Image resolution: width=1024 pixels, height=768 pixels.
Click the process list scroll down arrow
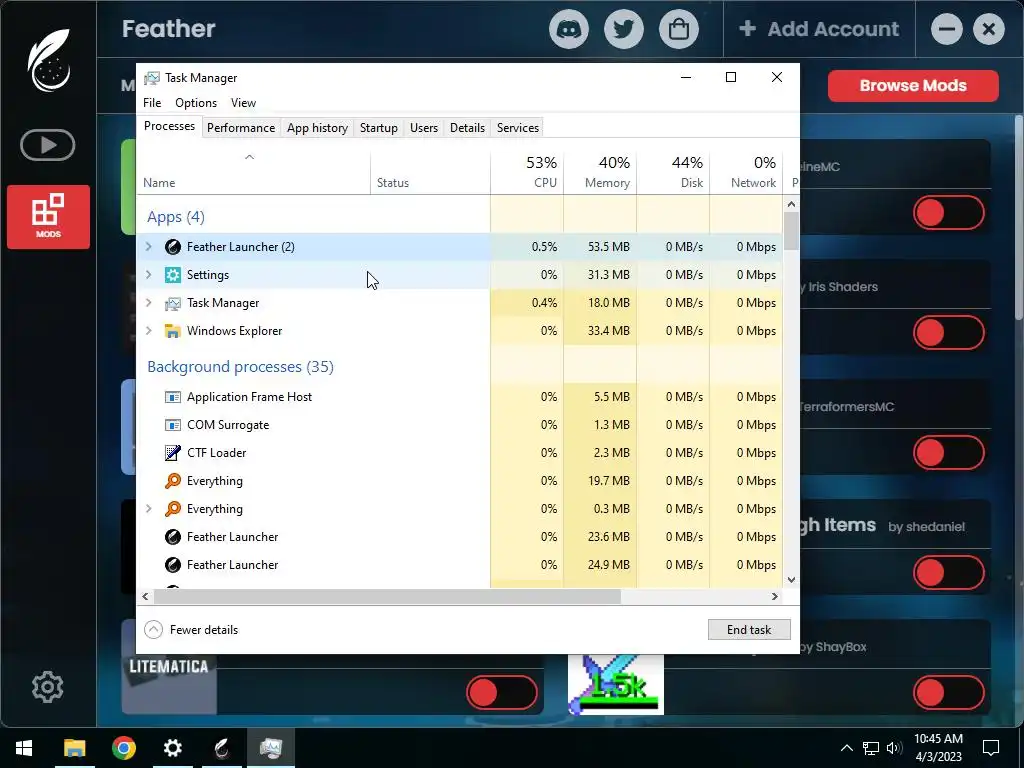coord(791,579)
